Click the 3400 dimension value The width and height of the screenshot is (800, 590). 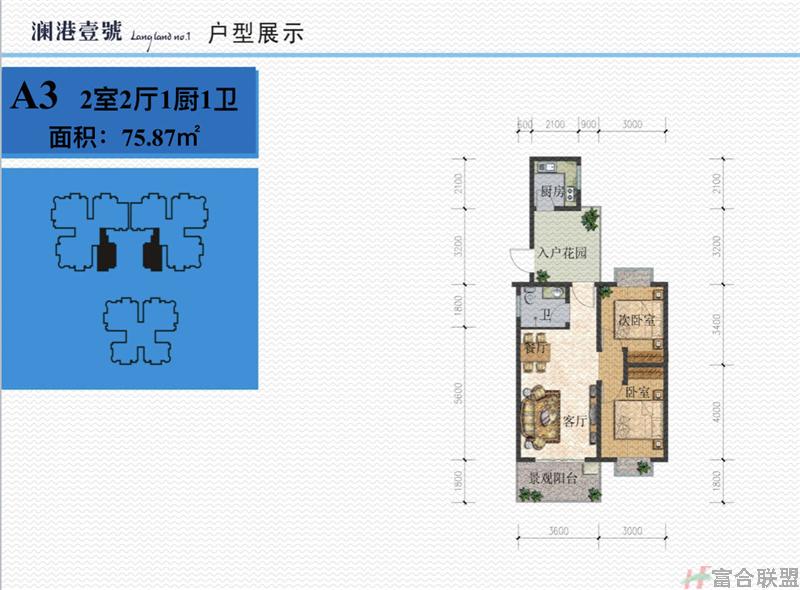click(x=716, y=324)
